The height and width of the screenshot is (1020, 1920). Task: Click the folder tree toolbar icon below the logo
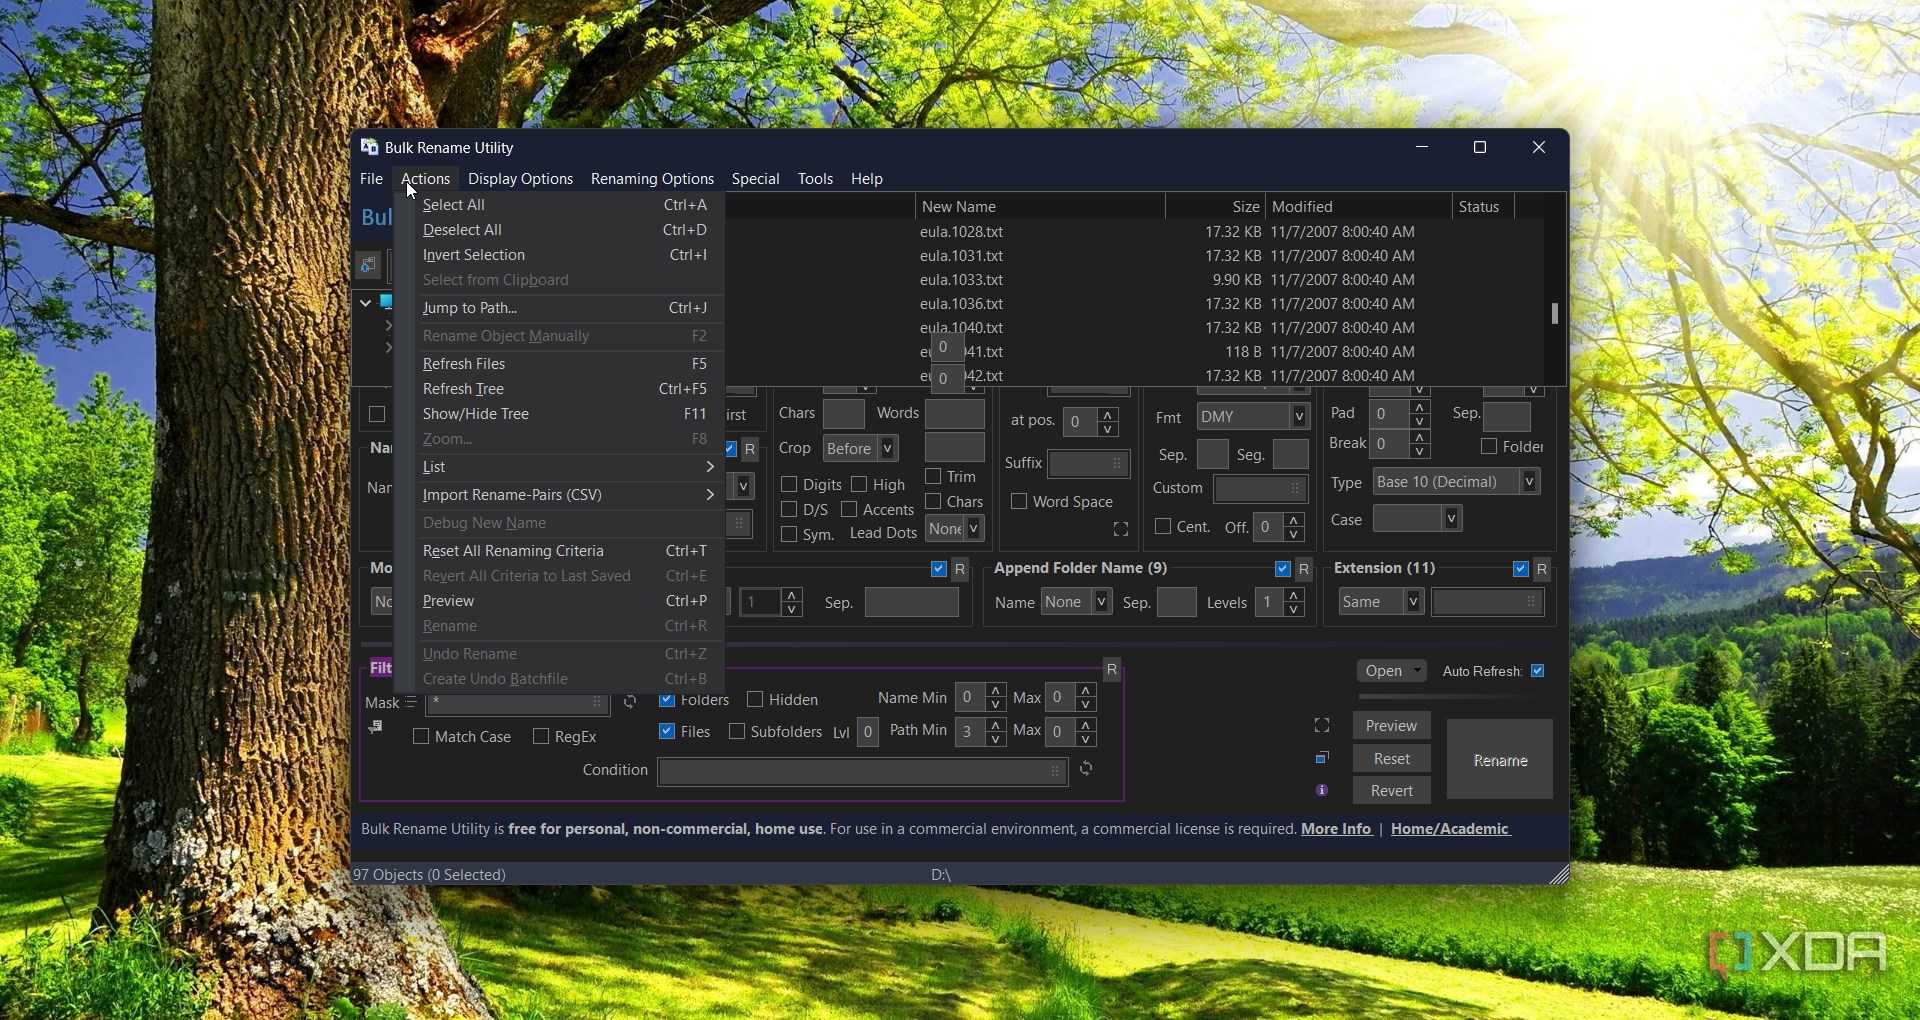[368, 265]
